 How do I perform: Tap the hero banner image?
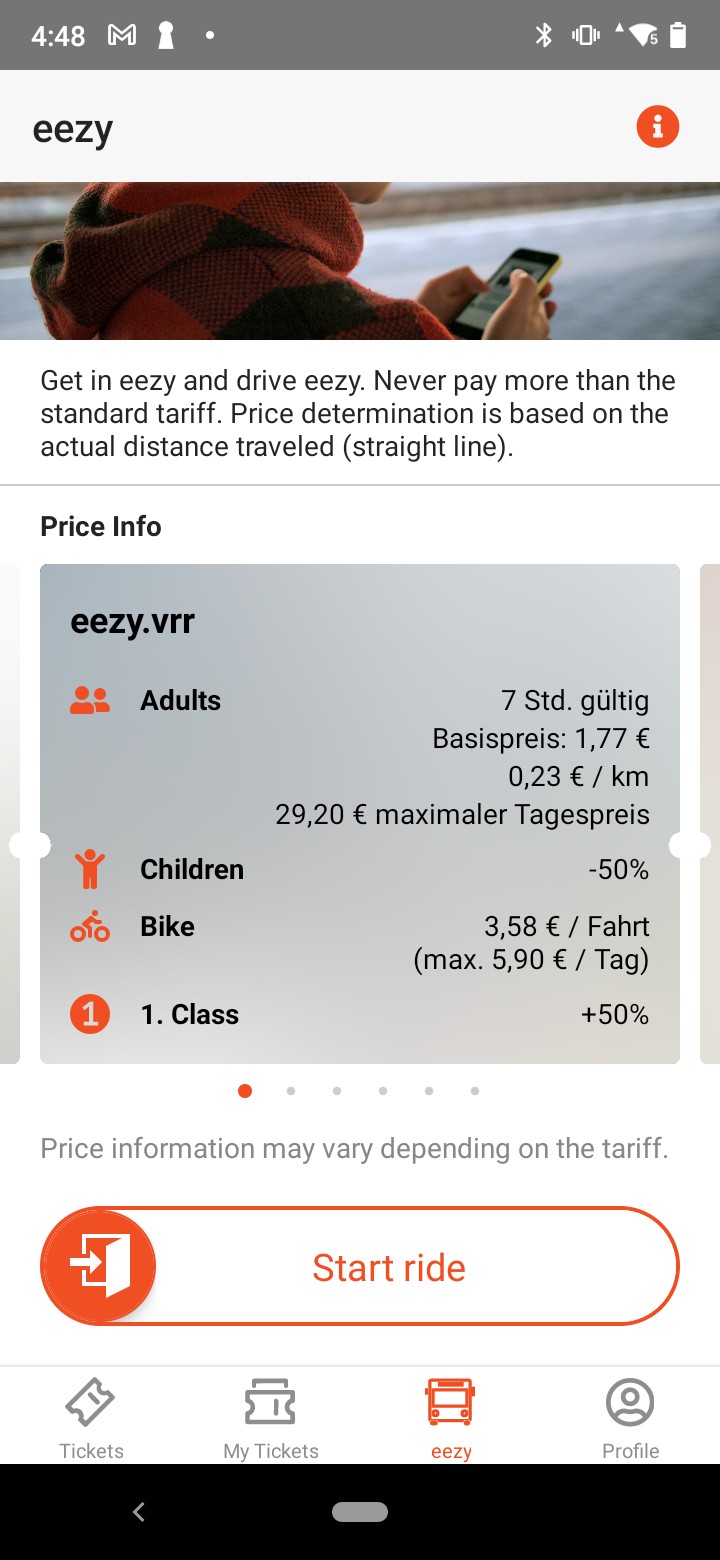(x=360, y=261)
